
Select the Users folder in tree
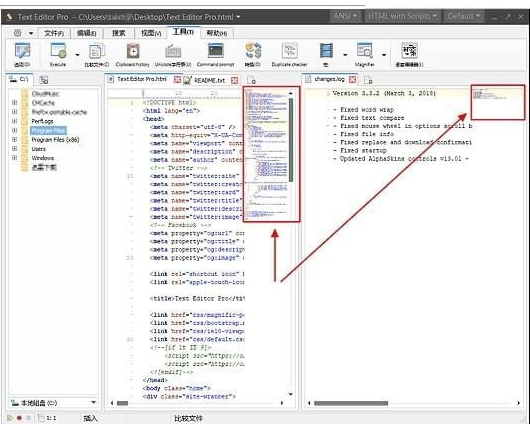pos(39,149)
